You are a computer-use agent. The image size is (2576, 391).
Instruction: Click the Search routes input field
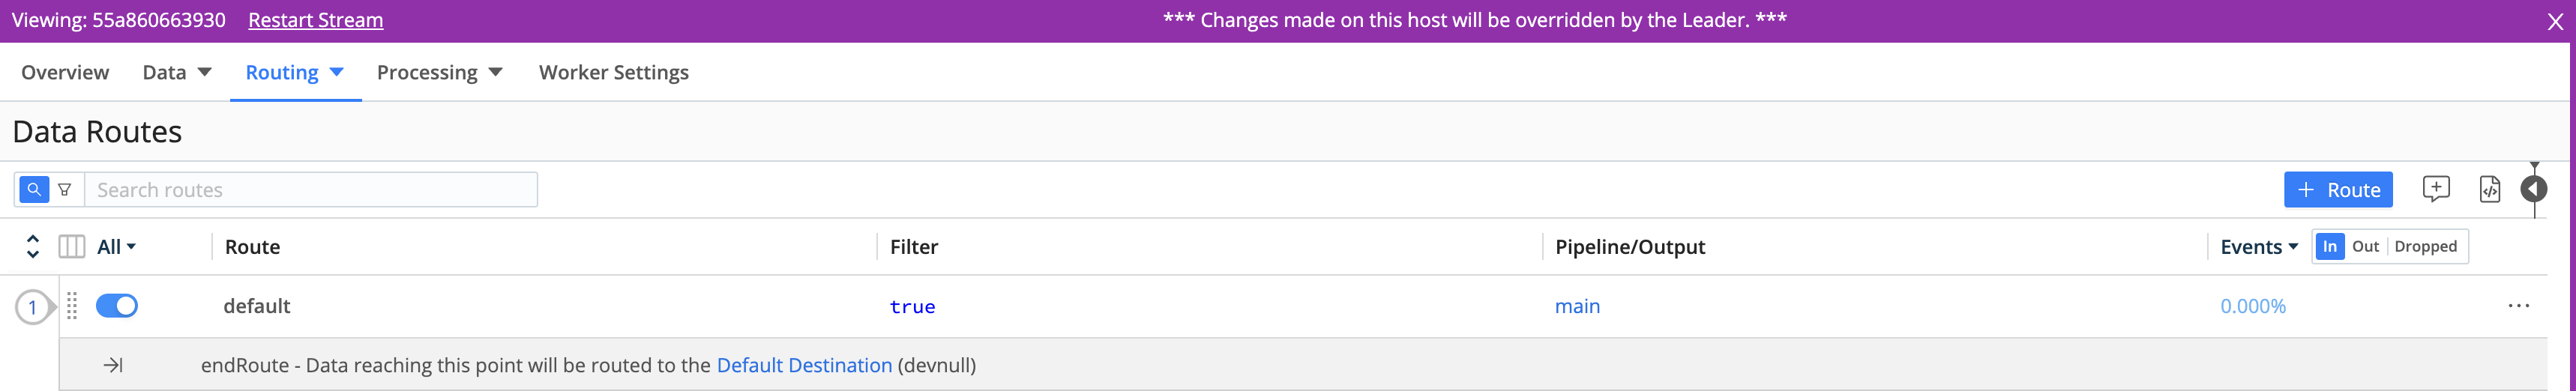pyautogui.click(x=311, y=189)
